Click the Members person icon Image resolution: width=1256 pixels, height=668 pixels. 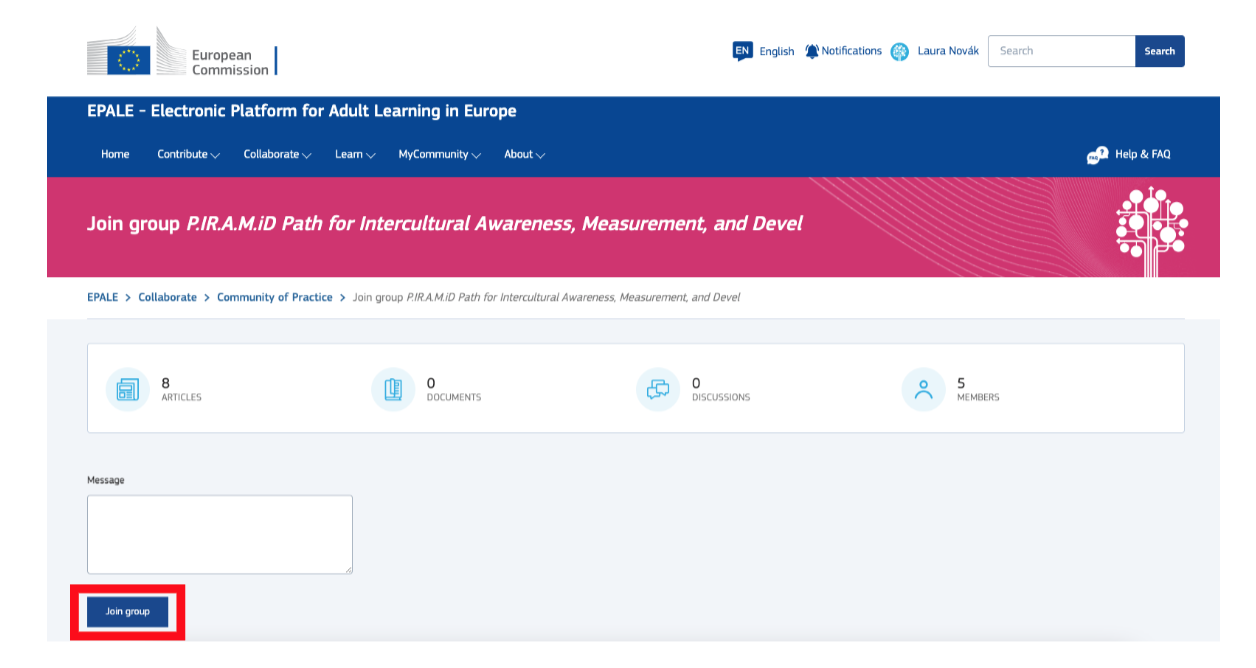[x=923, y=389]
